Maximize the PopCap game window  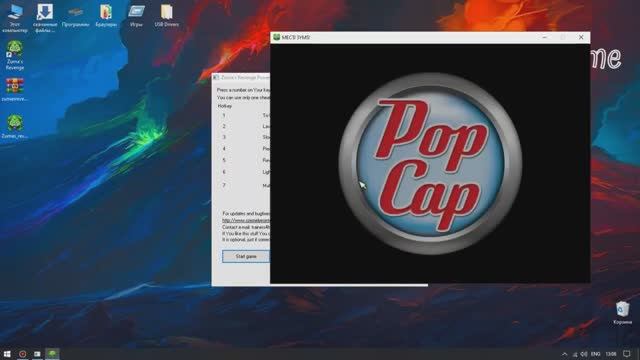(x=563, y=37)
